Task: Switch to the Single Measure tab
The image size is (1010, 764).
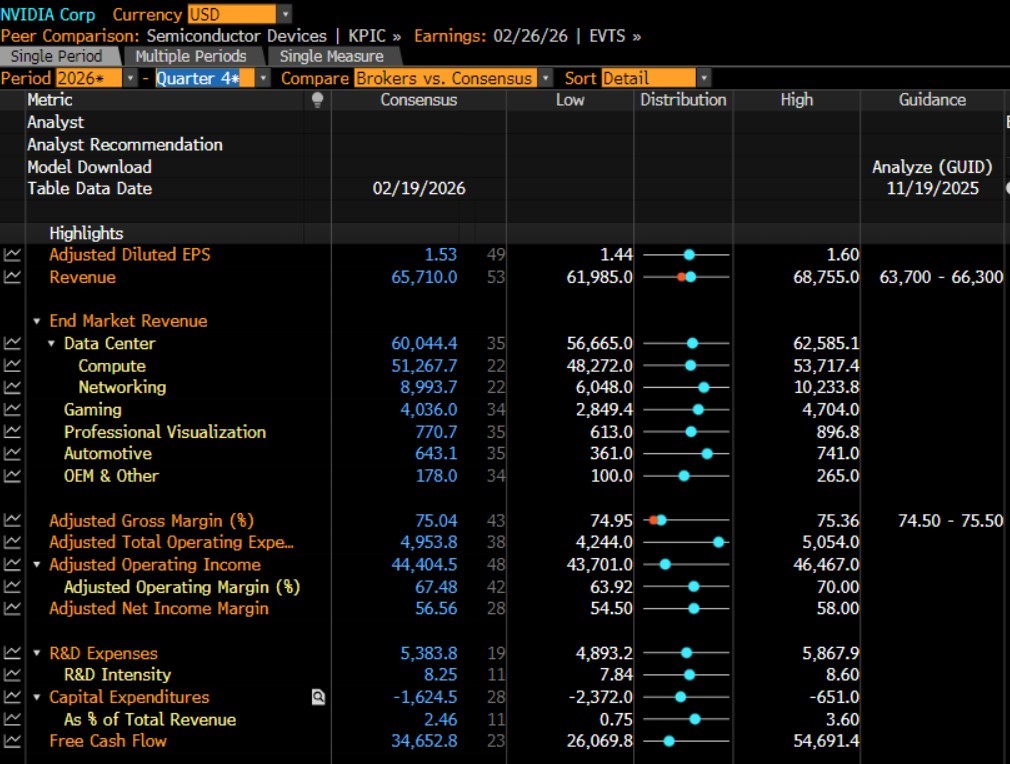Action: (331, 56)
